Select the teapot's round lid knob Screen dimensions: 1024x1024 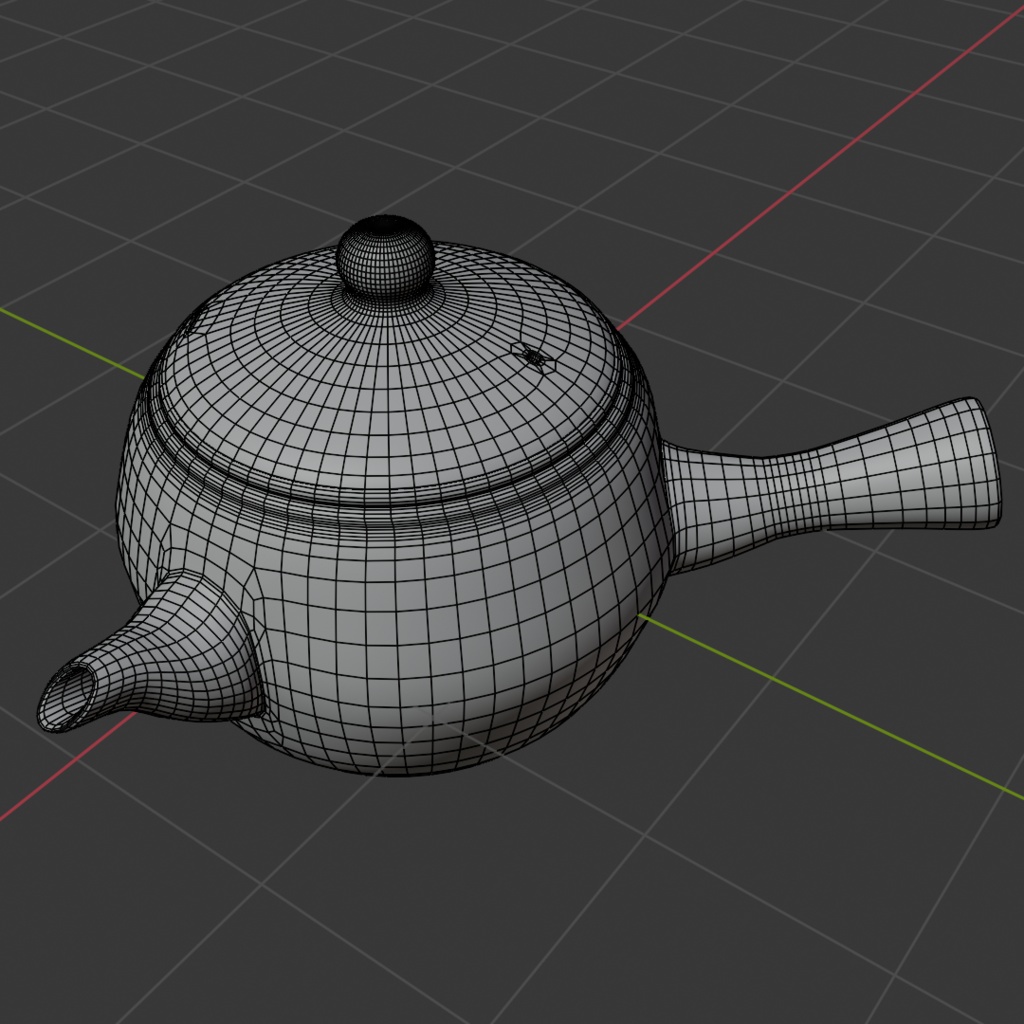(x=385, y=259)
